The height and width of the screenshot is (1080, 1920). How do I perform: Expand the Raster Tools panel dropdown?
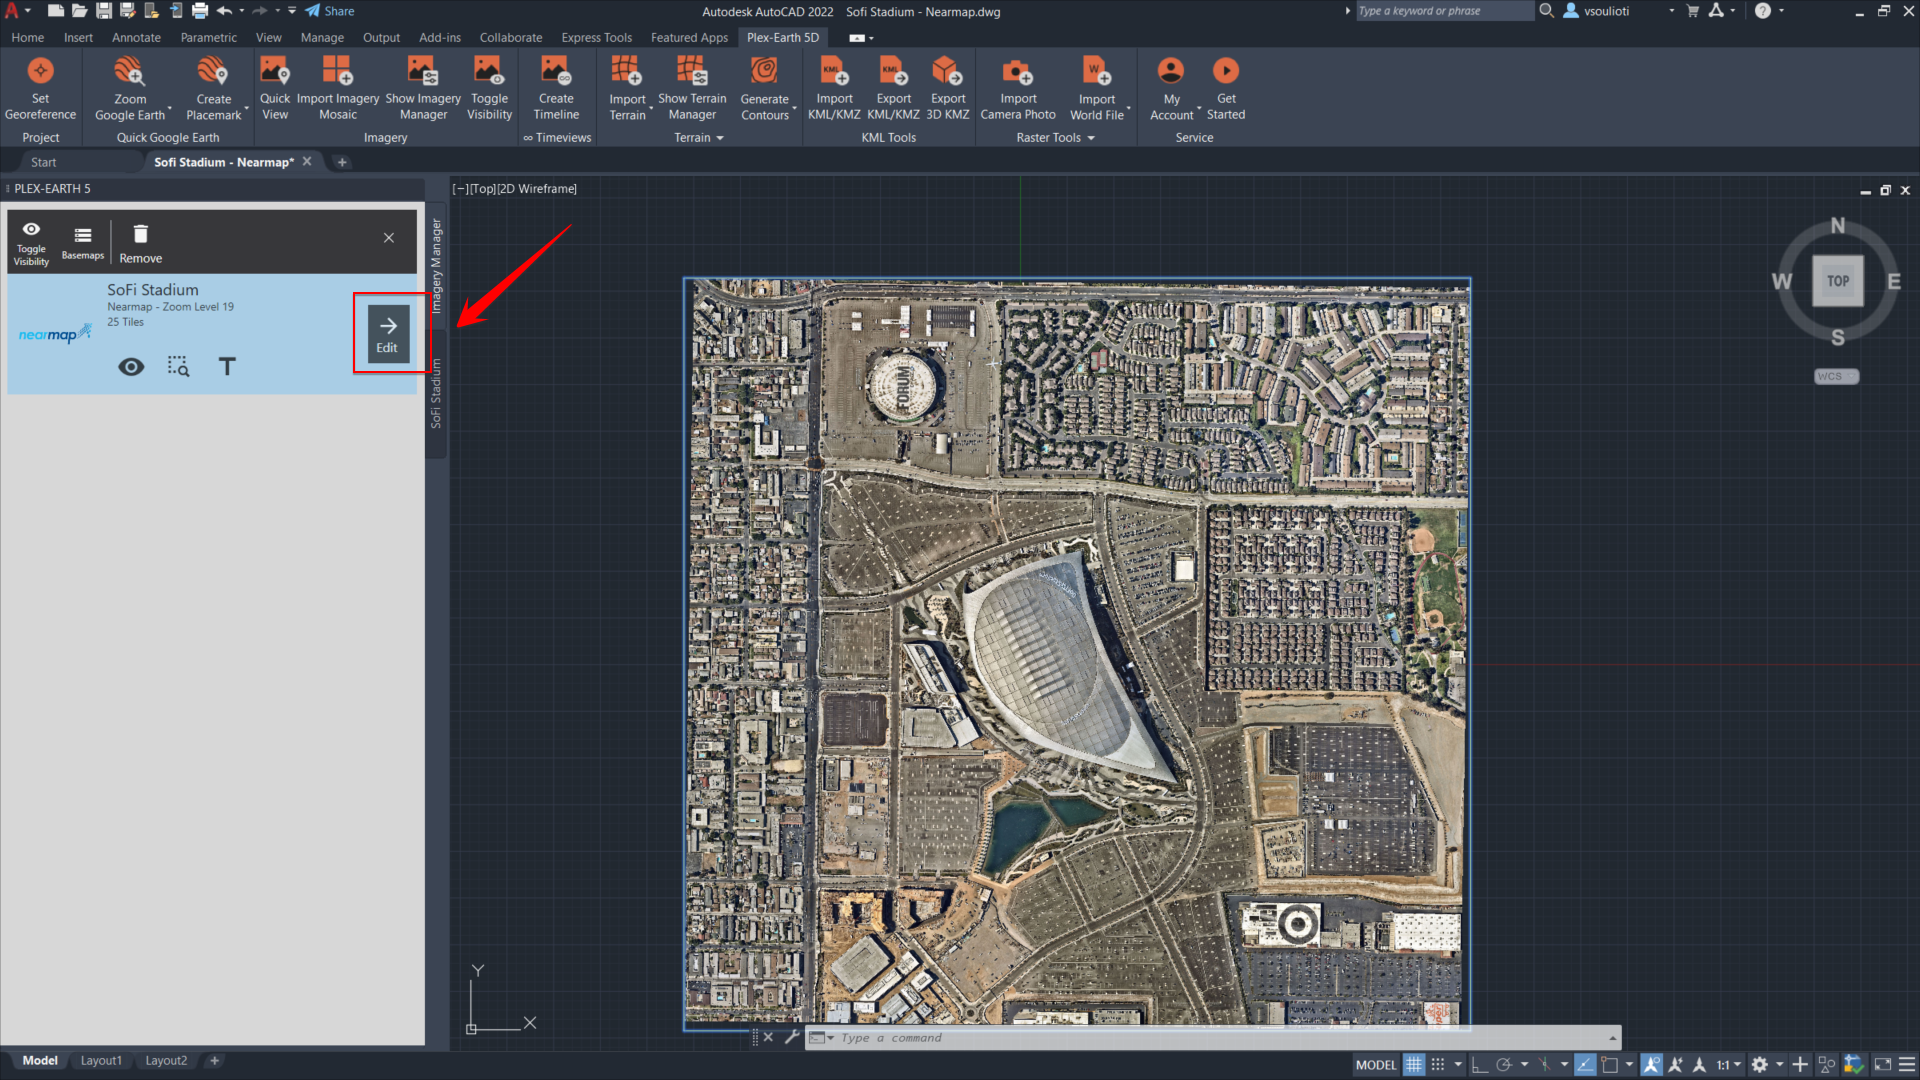click(x=1055, y=138)
